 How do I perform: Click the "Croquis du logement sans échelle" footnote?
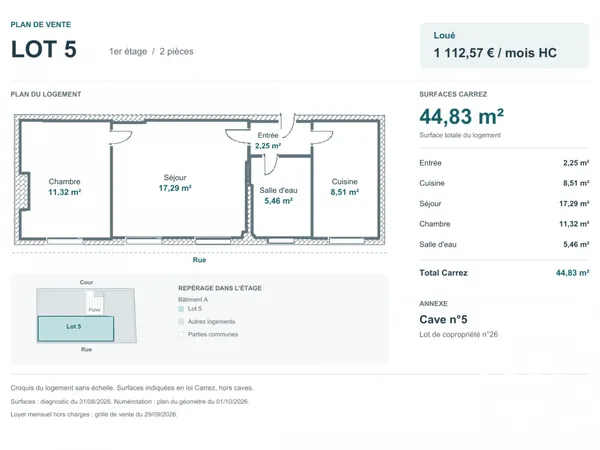point(132,388)
